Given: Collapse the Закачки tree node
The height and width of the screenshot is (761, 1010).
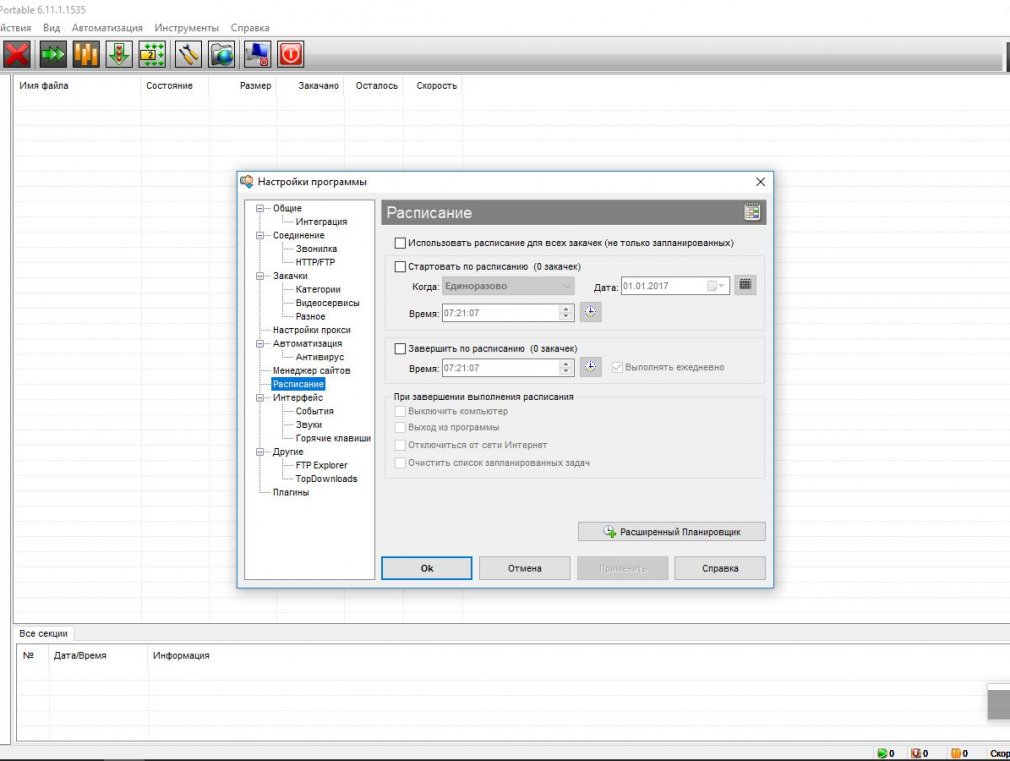Looking at the screenshot, I should coord(260,276).
